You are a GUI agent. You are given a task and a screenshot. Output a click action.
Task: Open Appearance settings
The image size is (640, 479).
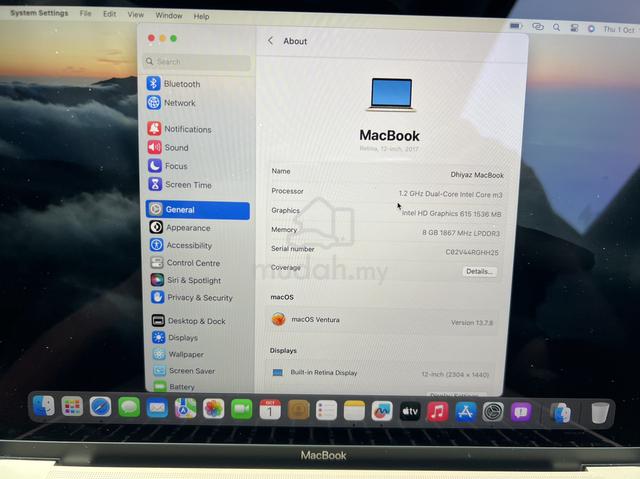tap(180, 228)
